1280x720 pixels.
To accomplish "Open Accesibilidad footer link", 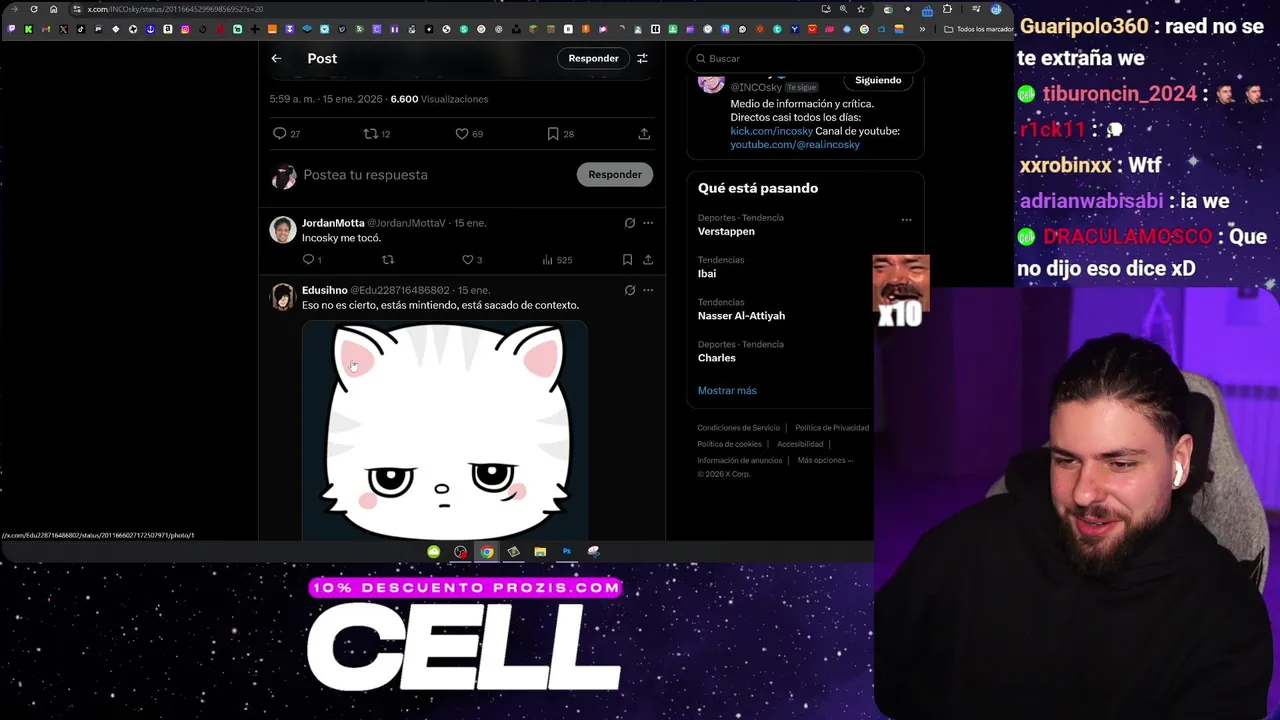I will (x=800, y=444).
